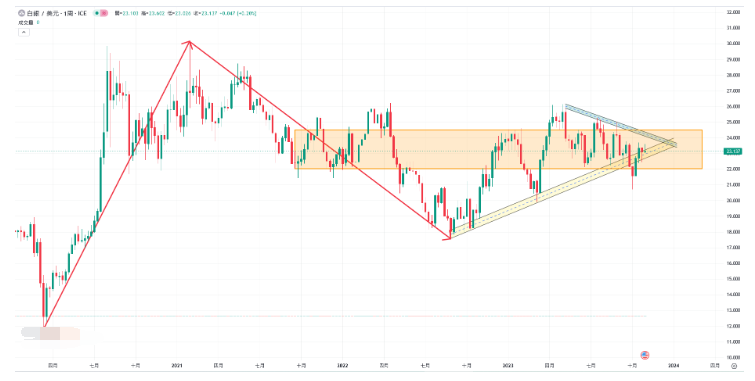The image size is (755, 381).
Task: Click the 2022 time axis label
Action: [342, 366]
